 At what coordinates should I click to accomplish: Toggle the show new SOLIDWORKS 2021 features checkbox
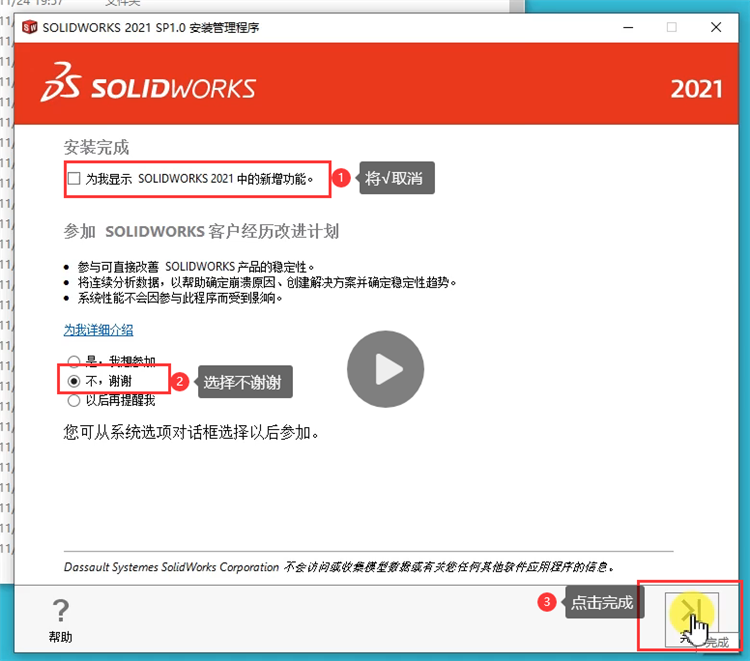pyautogui.click(x=74, y=178)
